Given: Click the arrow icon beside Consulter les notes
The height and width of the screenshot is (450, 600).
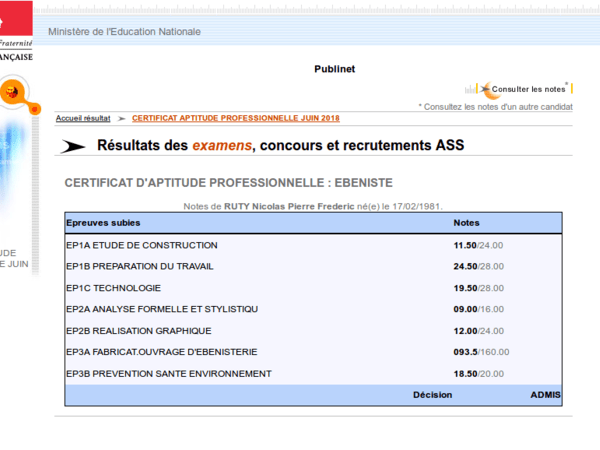Looking at the screenshot, I should (484, 89).
